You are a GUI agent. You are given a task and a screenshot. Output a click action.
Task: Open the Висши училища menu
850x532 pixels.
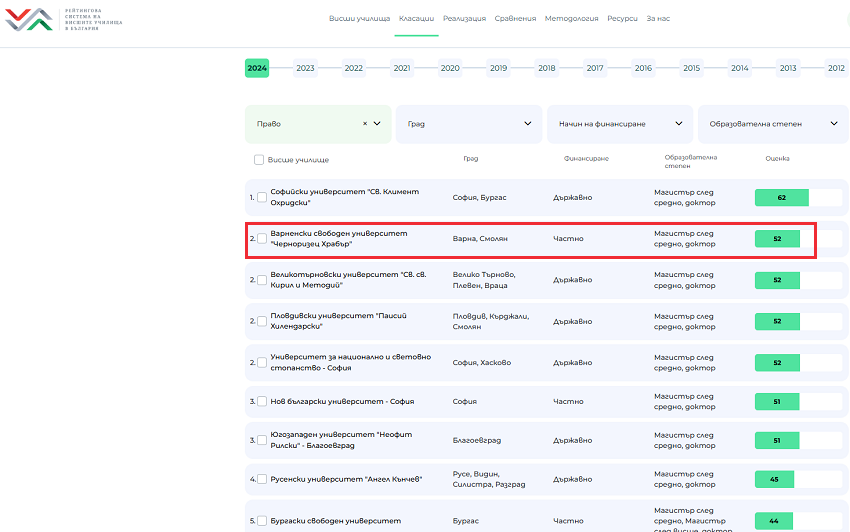click(359, 18)
